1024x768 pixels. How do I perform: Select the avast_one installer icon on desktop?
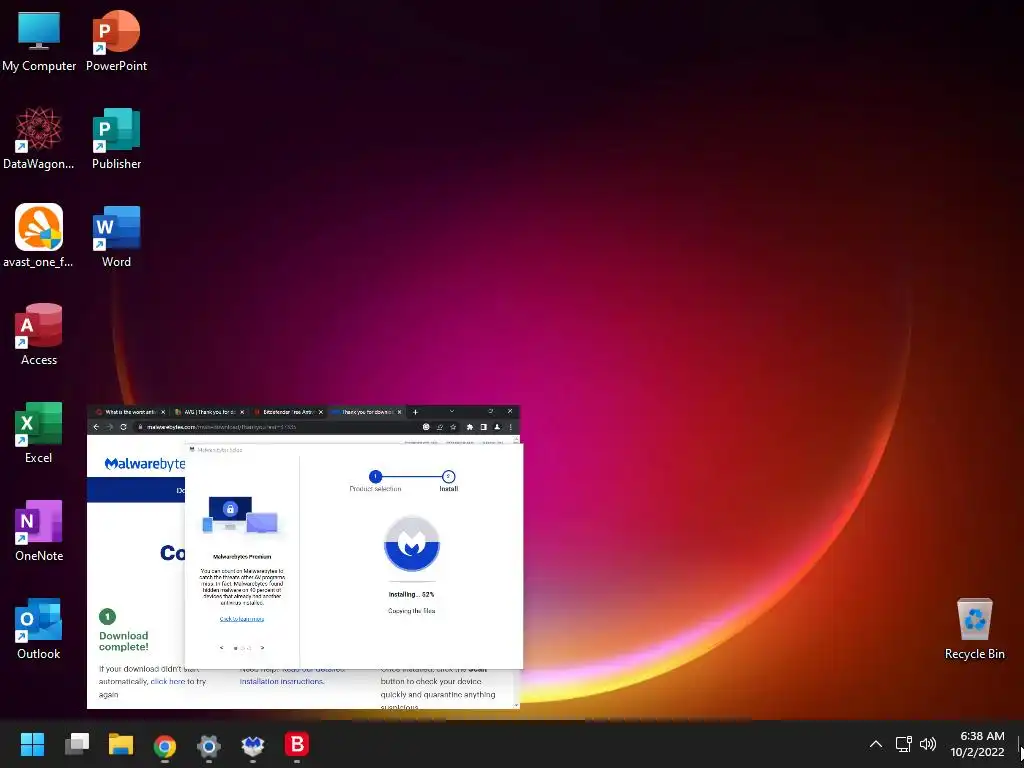tap(39, 236)
